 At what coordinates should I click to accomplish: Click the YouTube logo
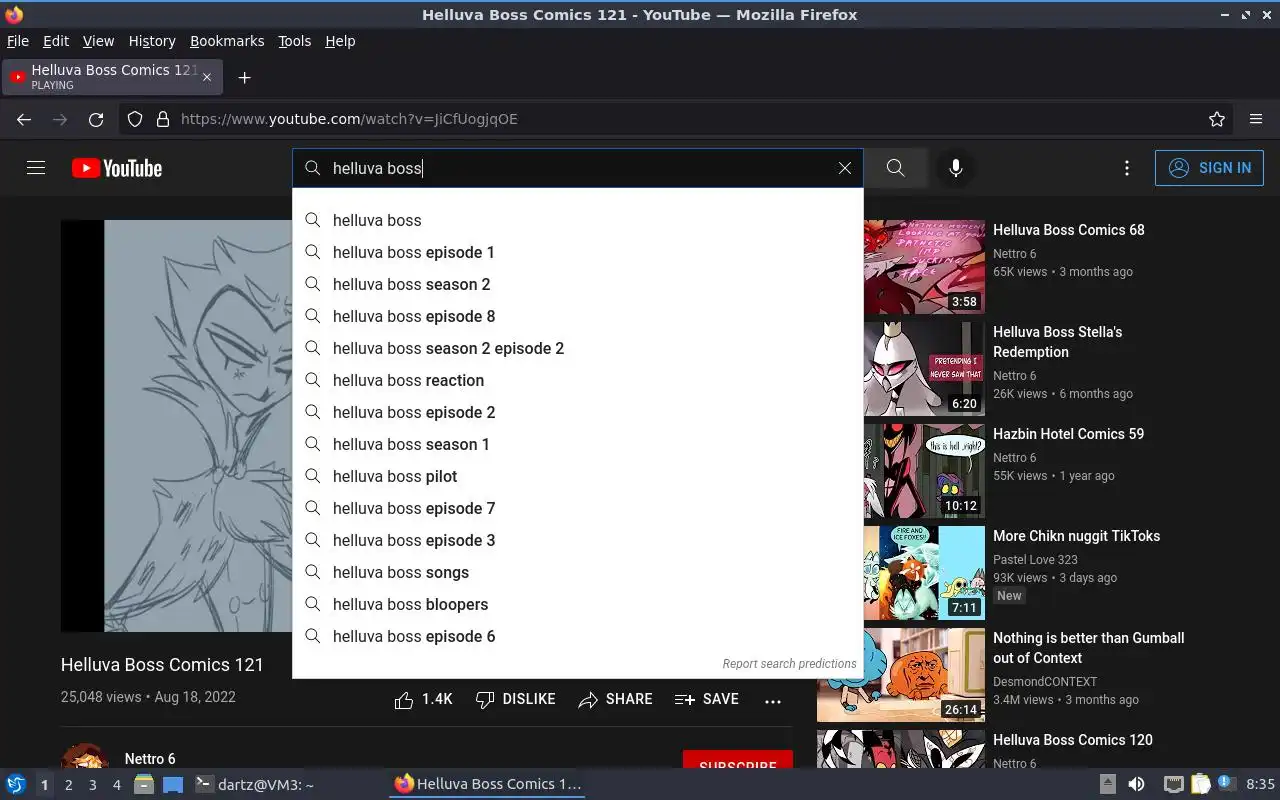coord(117,168)
